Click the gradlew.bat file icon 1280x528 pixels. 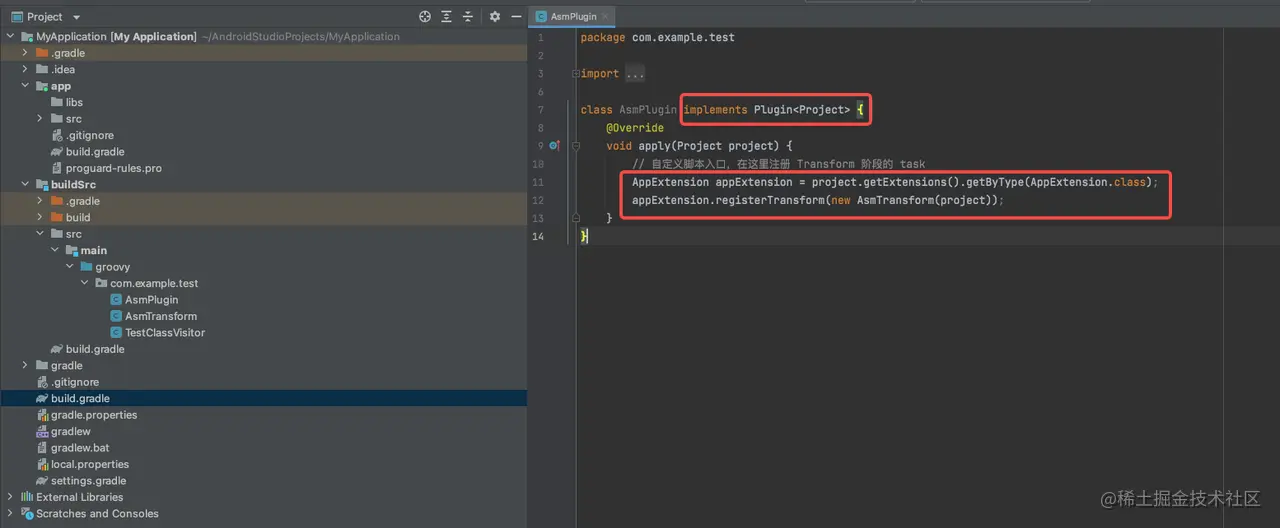pyautogui.click(x=42, y=448)
